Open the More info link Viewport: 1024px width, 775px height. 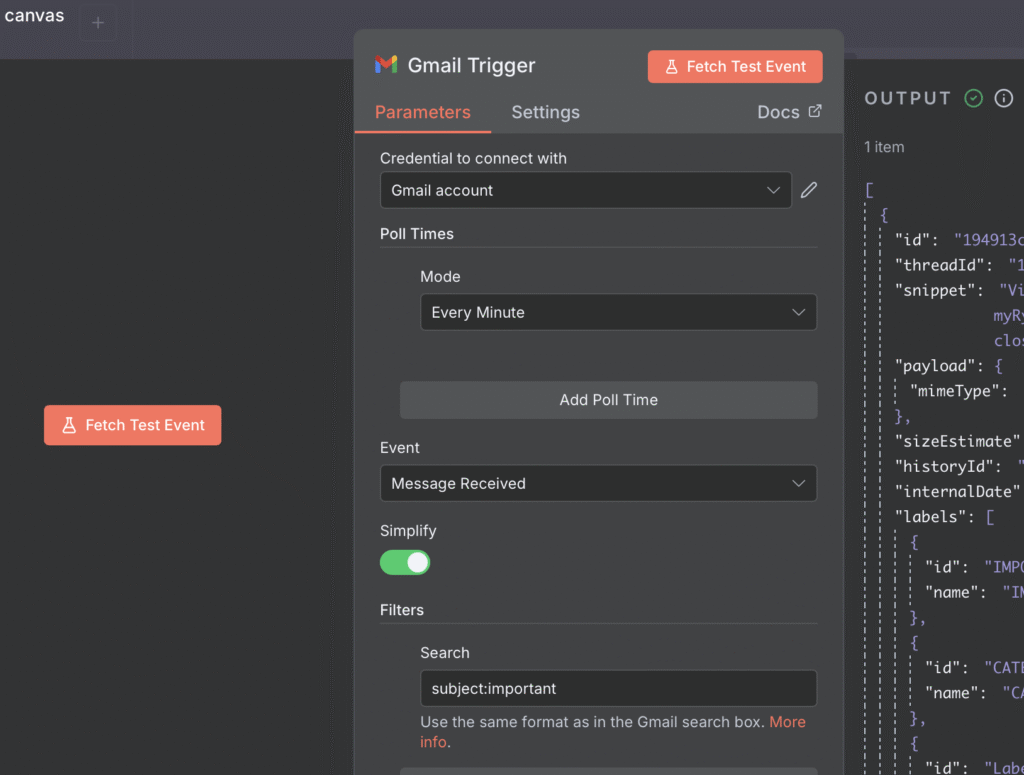pos(787,722)
